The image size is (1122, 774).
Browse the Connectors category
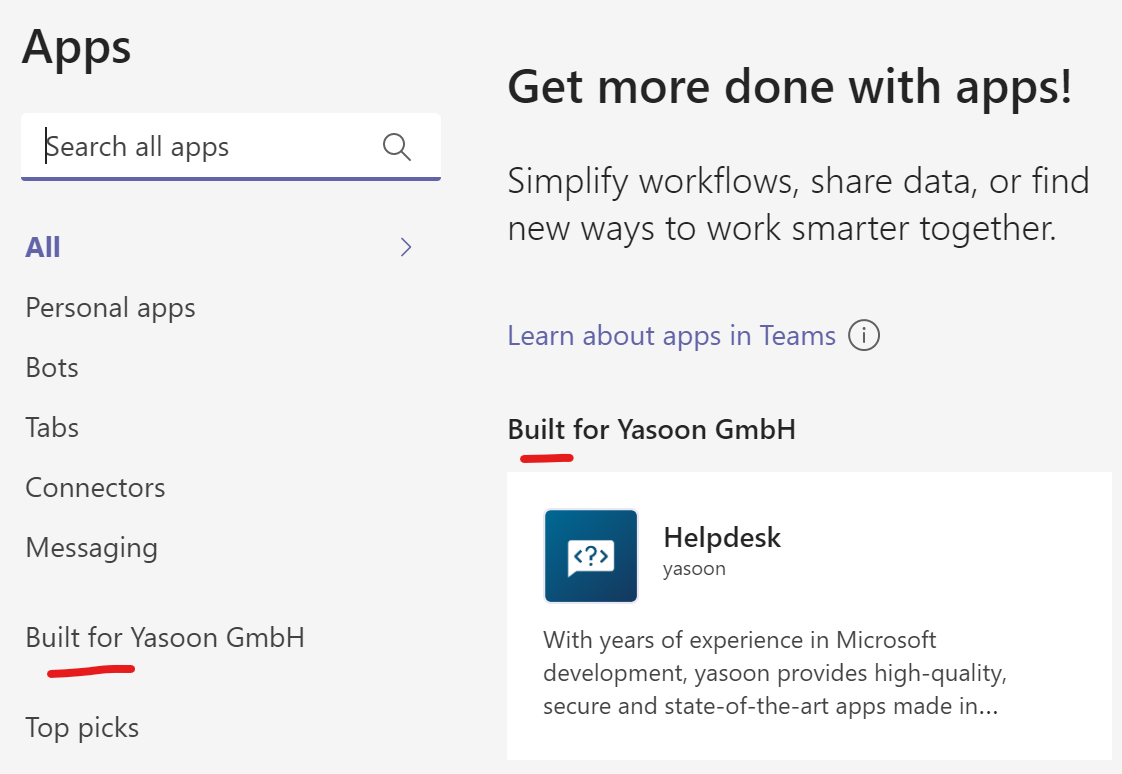95,488
